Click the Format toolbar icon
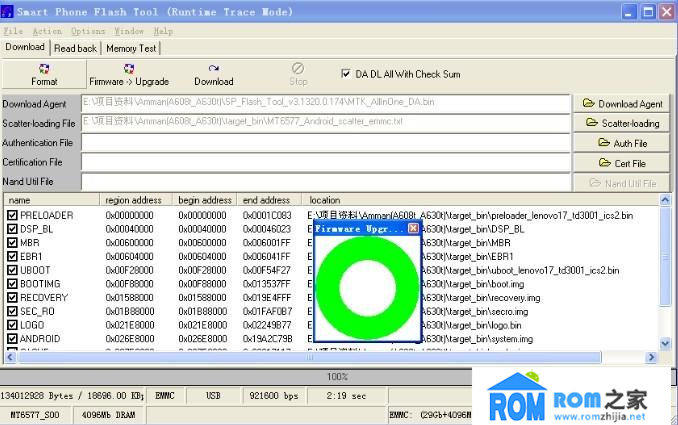 pyautogui.click(x=43, y=75)
